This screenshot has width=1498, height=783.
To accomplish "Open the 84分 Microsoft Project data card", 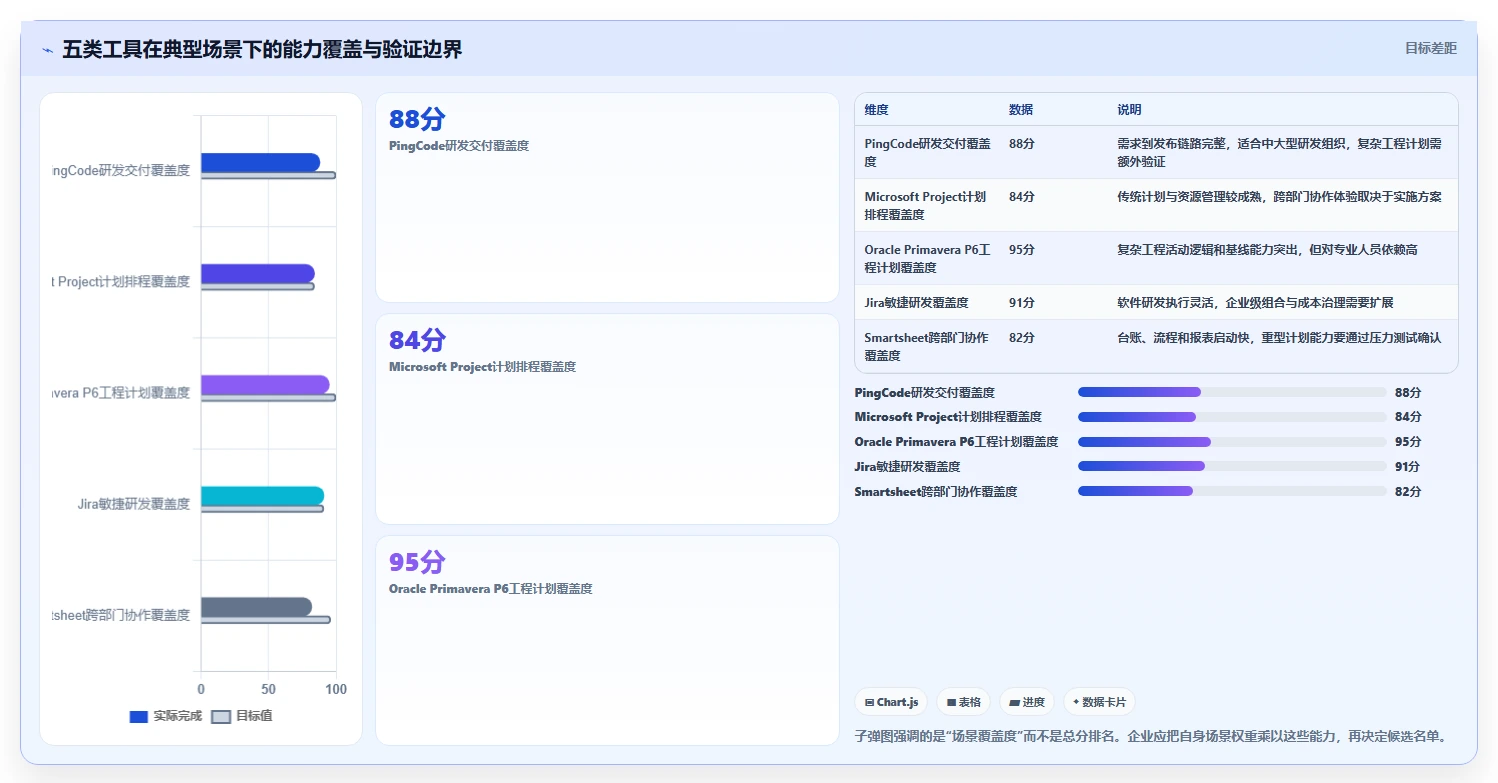I will pyautogui.click(x=607, y=419).
